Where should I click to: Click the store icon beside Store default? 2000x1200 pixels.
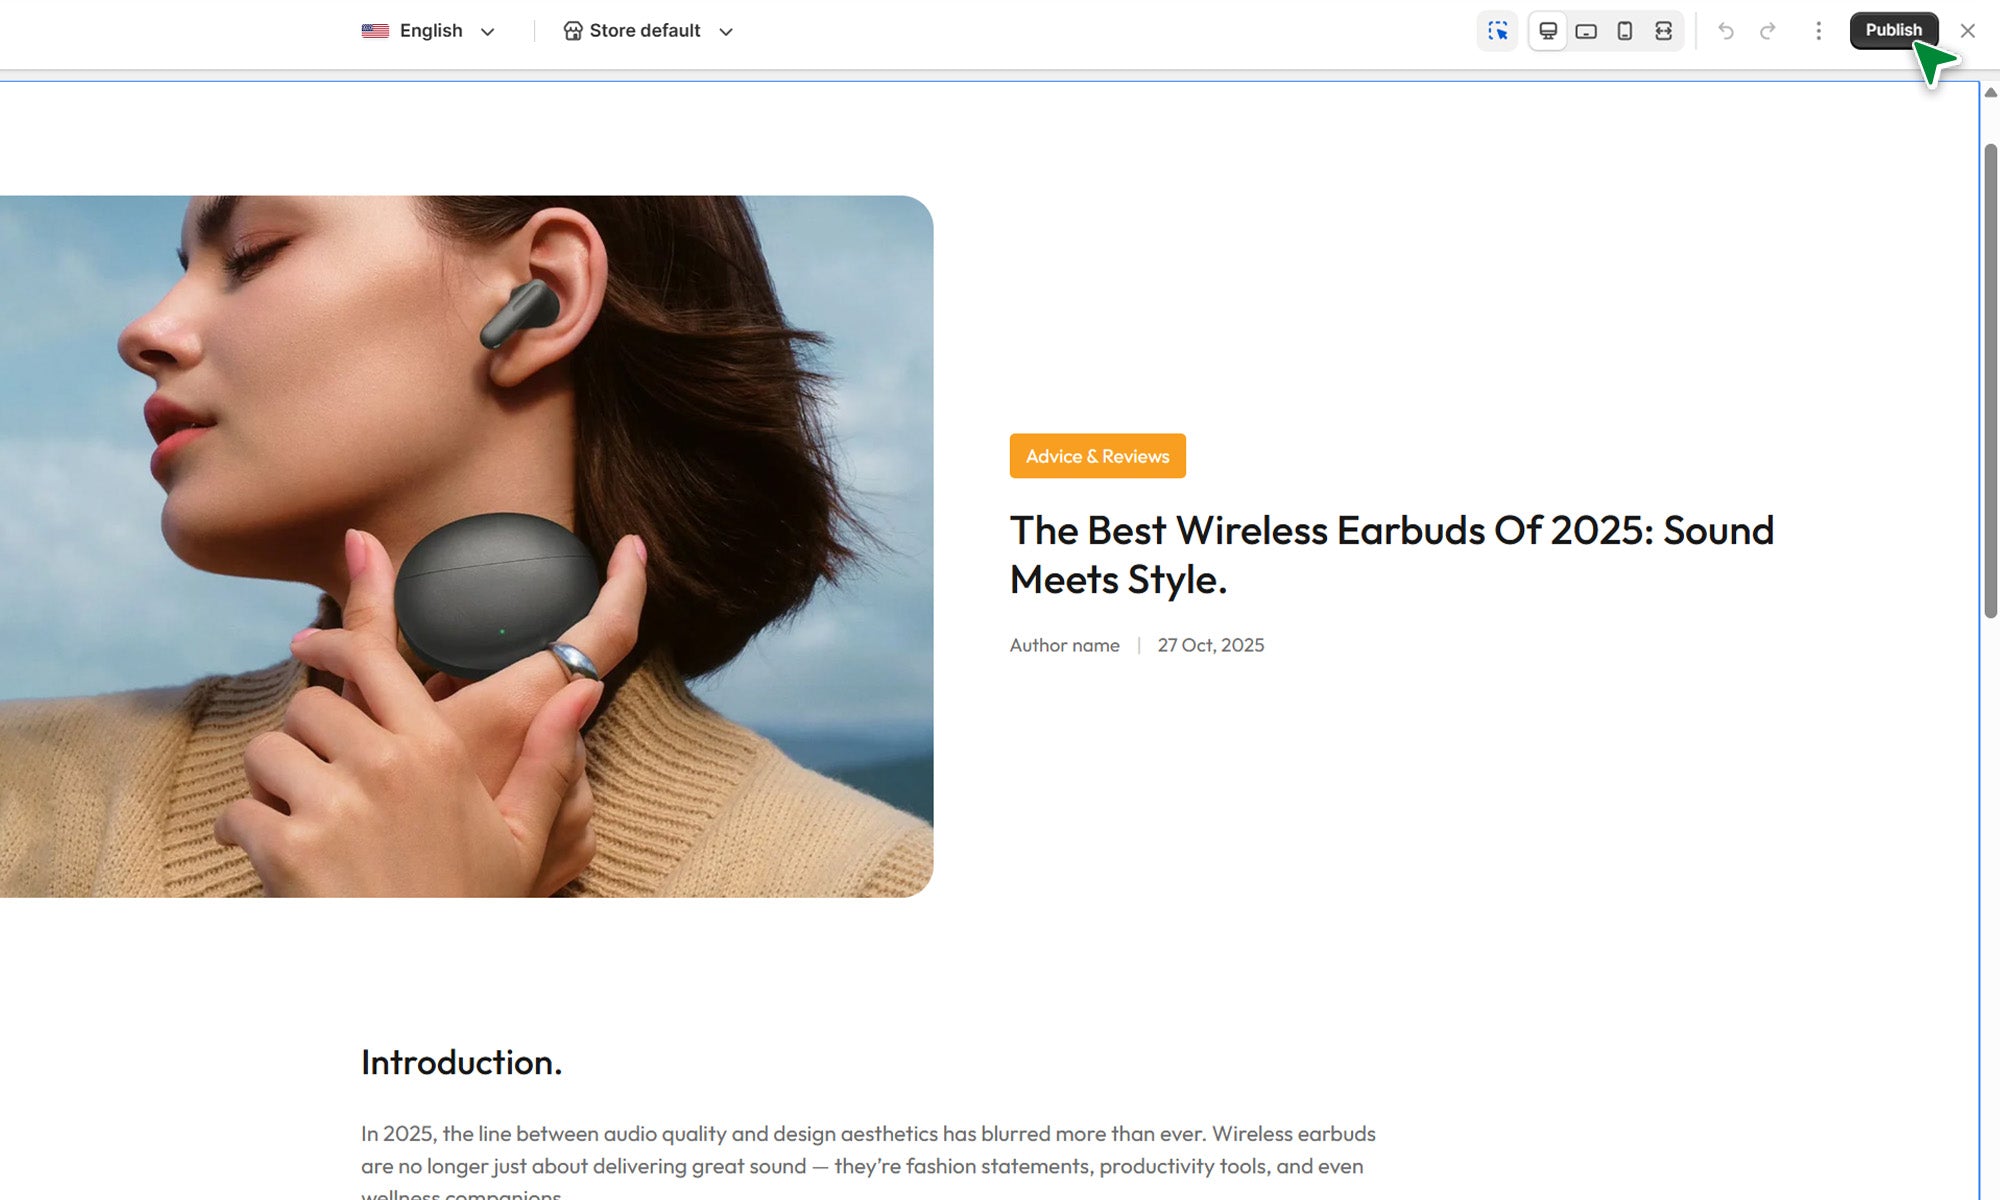tap(573, 31)
